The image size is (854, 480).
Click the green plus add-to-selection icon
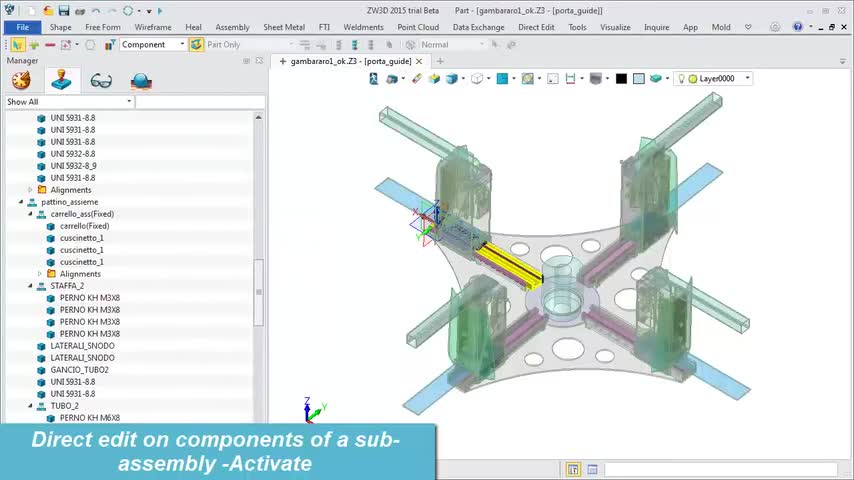point(34,45)
